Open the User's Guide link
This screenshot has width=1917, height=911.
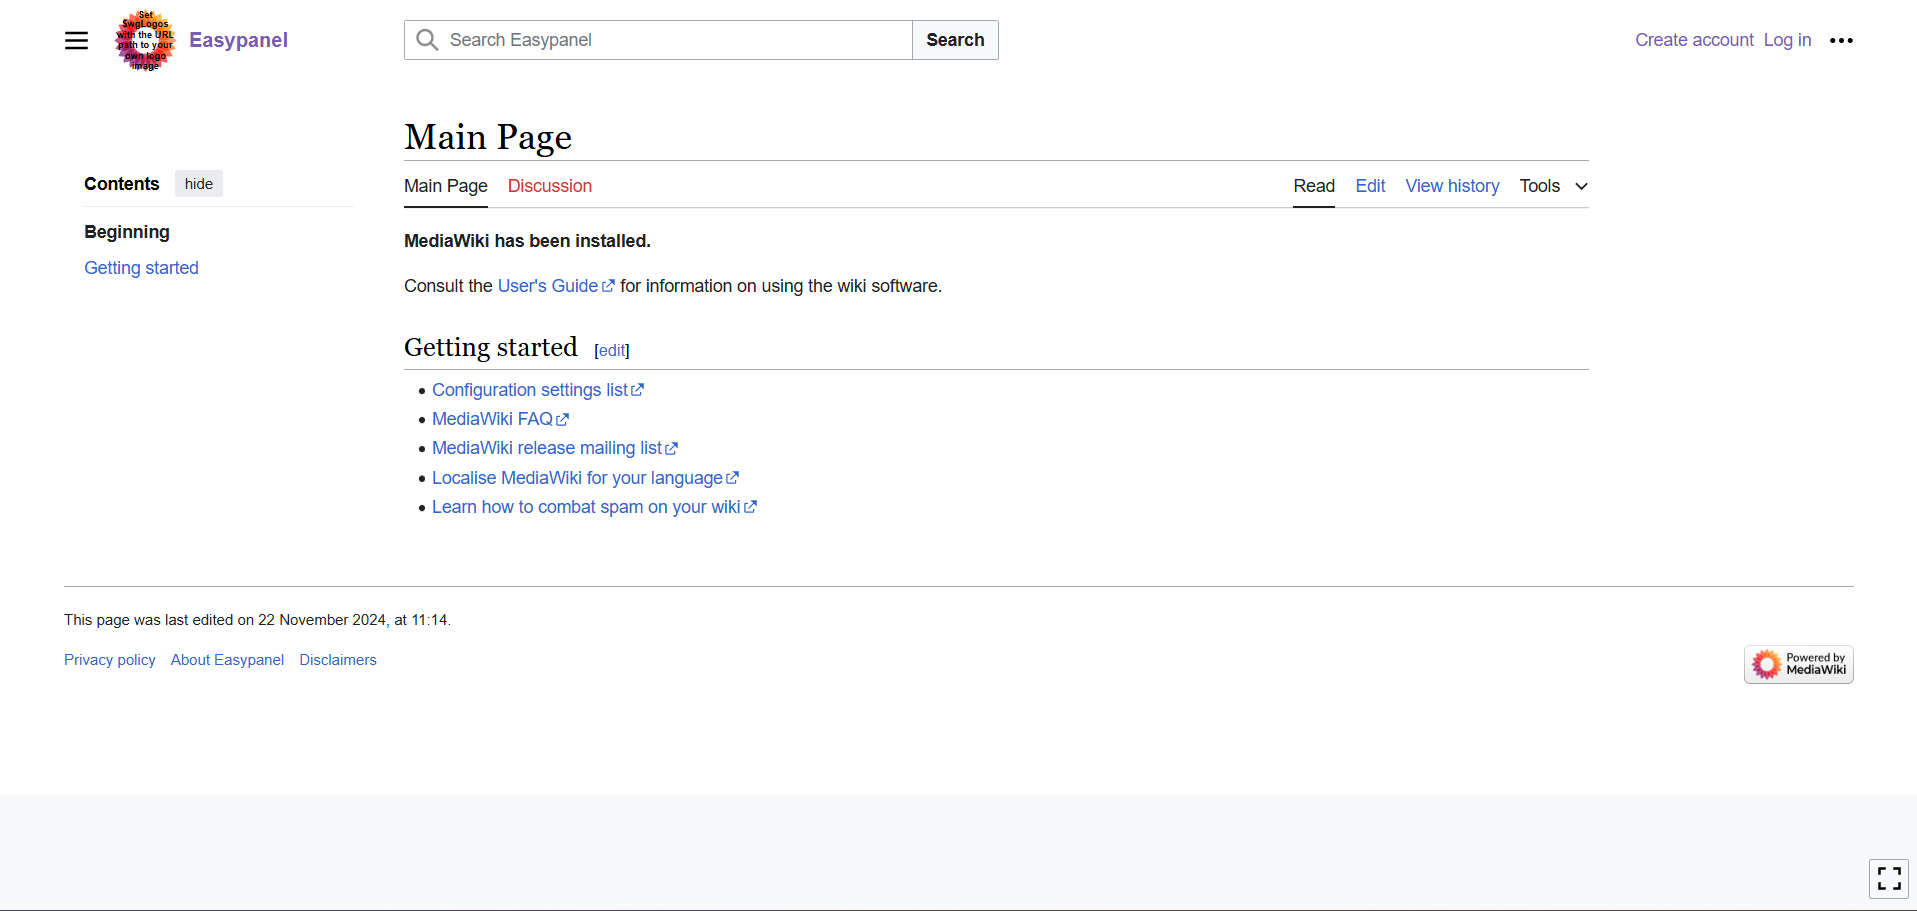(549, 285)
